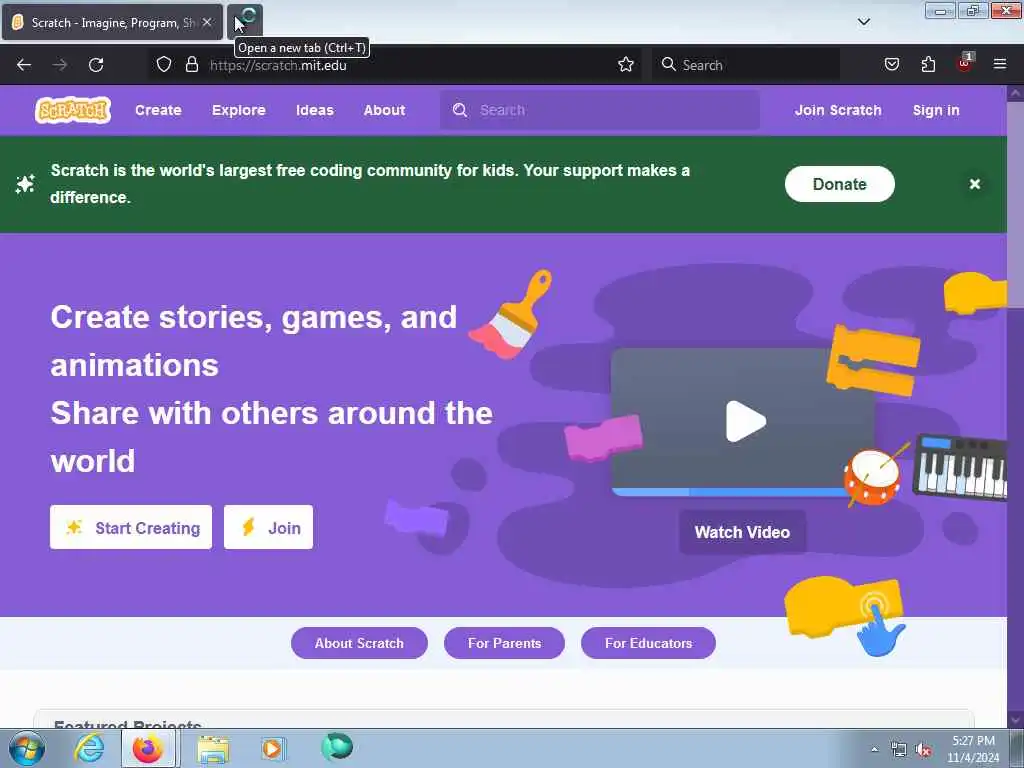Open the Firefox extensions puzzle icon
Viewport: 1024px width, 768px height.
point(928,65)
